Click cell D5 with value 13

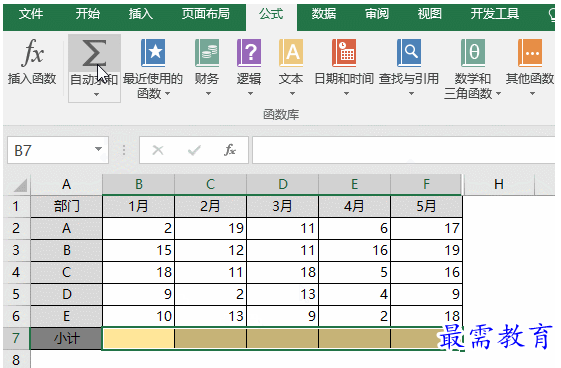click(283, 294)
